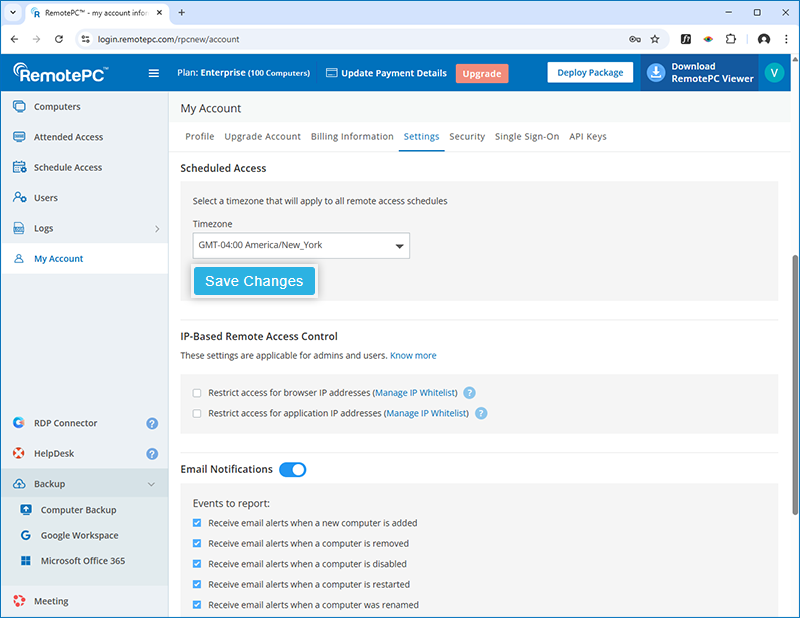Check Restrict access for browser IP addresses
The height and width of the screenshot is (618, 800).
coord(197,393)
